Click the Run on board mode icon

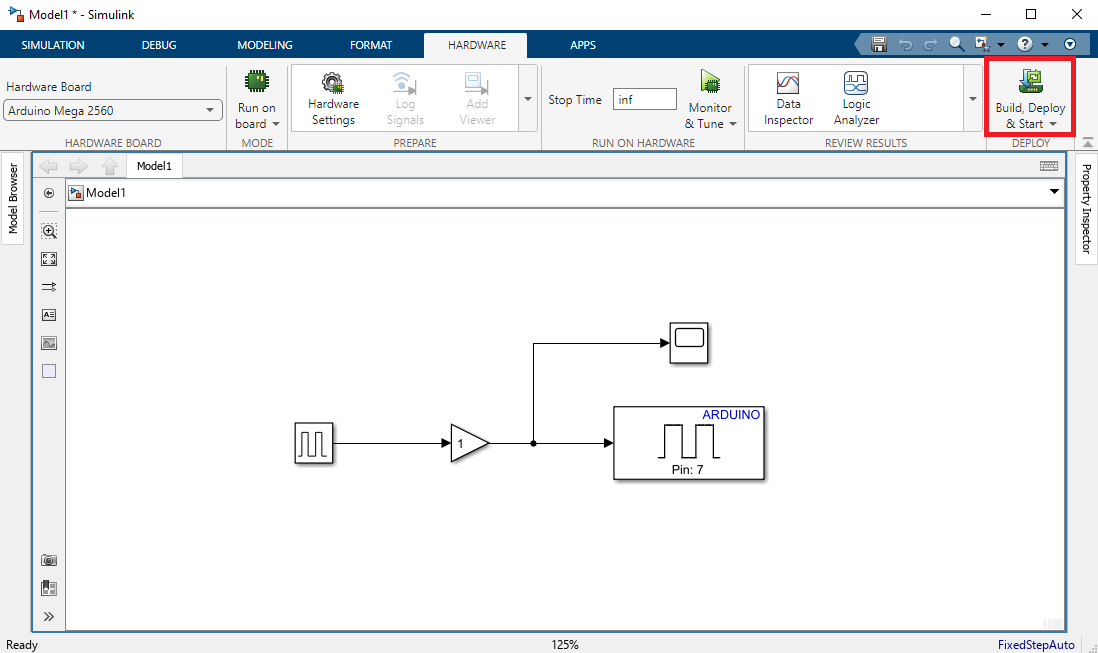[x=256, y=82]
